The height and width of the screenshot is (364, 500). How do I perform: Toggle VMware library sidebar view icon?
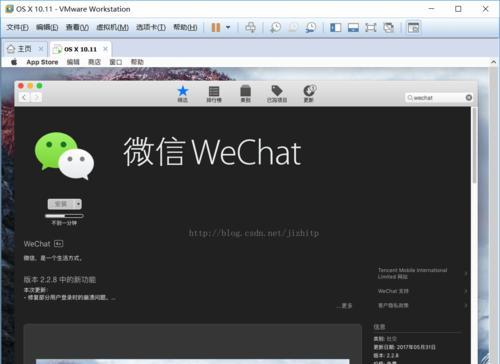click(x=336, y=27)
